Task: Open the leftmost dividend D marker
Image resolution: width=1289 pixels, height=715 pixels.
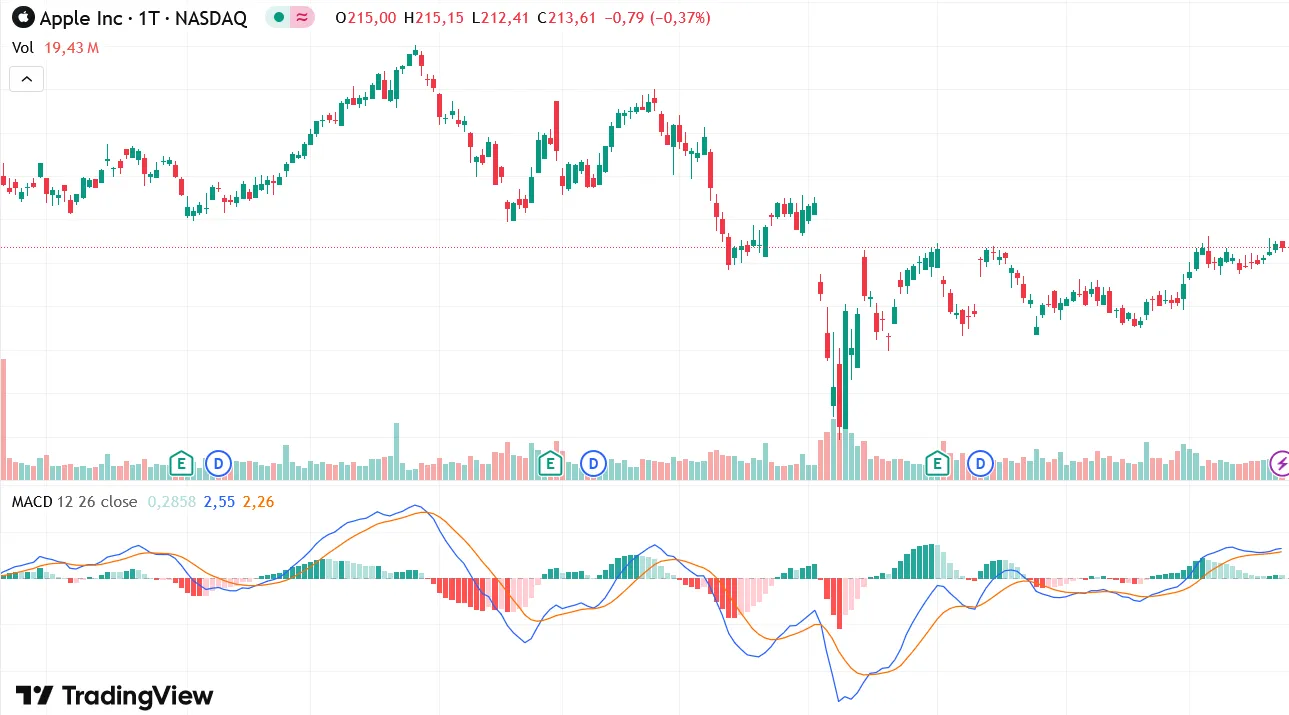Action: (219, 463)
